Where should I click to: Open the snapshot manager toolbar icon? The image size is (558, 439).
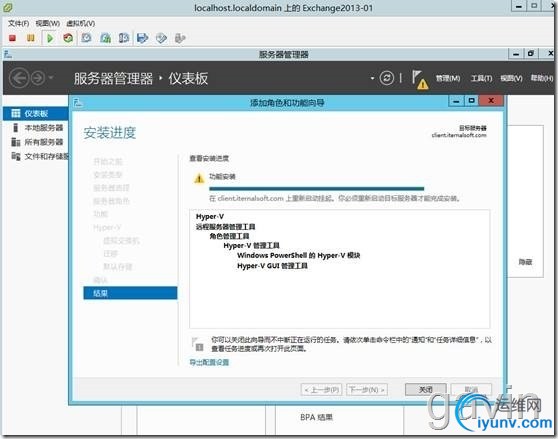click(123, 38)
